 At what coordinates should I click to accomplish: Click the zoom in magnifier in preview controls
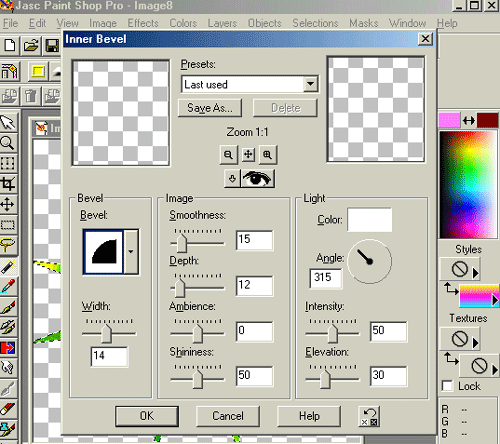coord(267,155)
